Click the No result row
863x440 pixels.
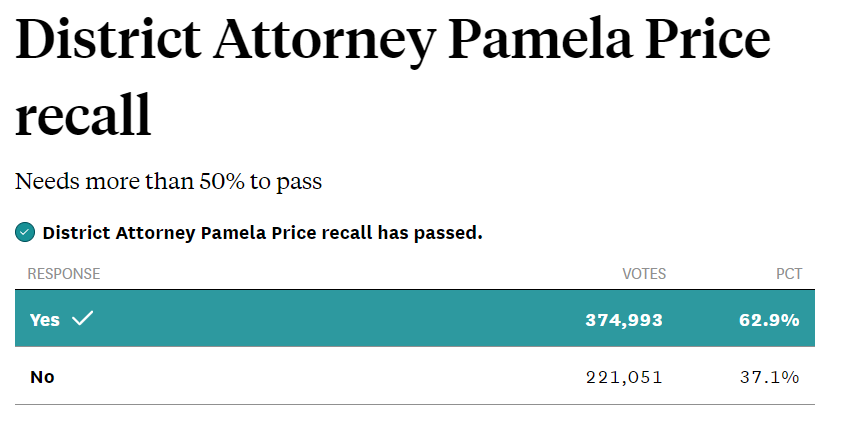[415, 376]
